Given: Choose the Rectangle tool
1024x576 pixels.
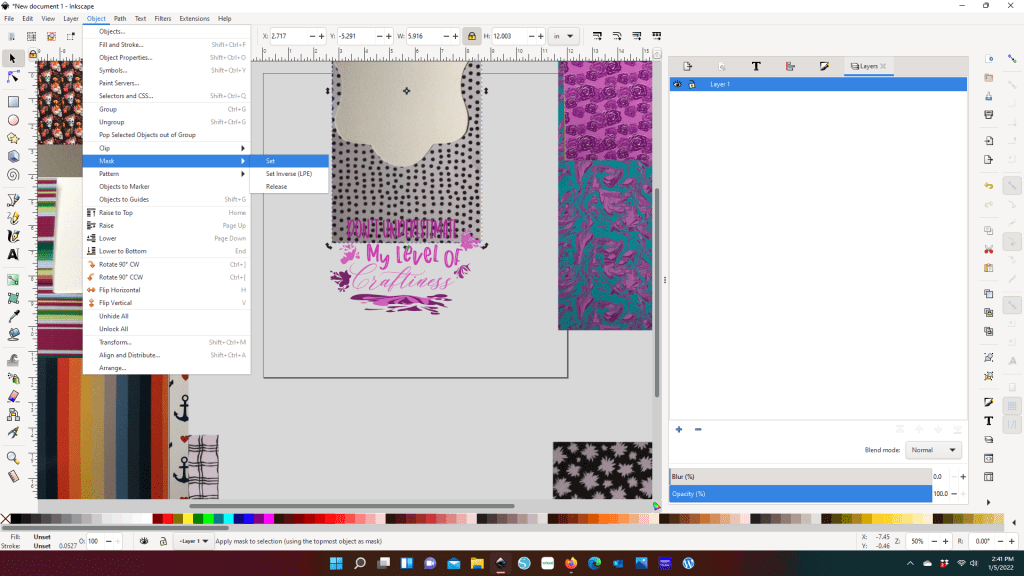Looking at the screenshot, I should (13, 102).
